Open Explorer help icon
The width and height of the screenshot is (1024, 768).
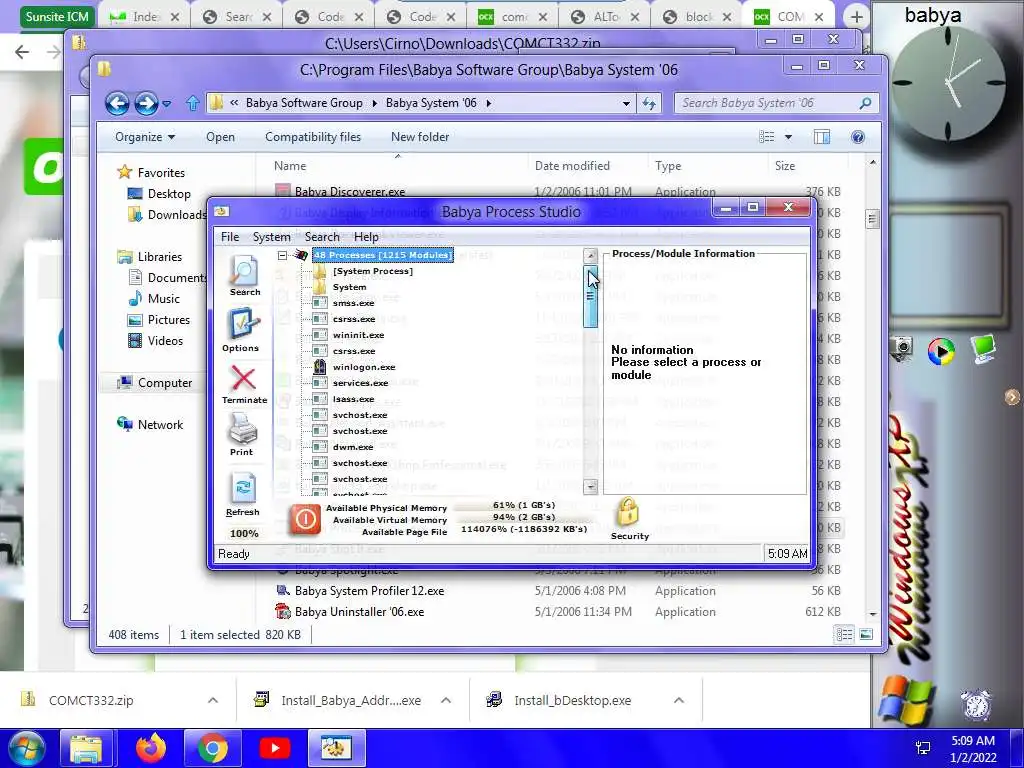click(x=858, y=137)
